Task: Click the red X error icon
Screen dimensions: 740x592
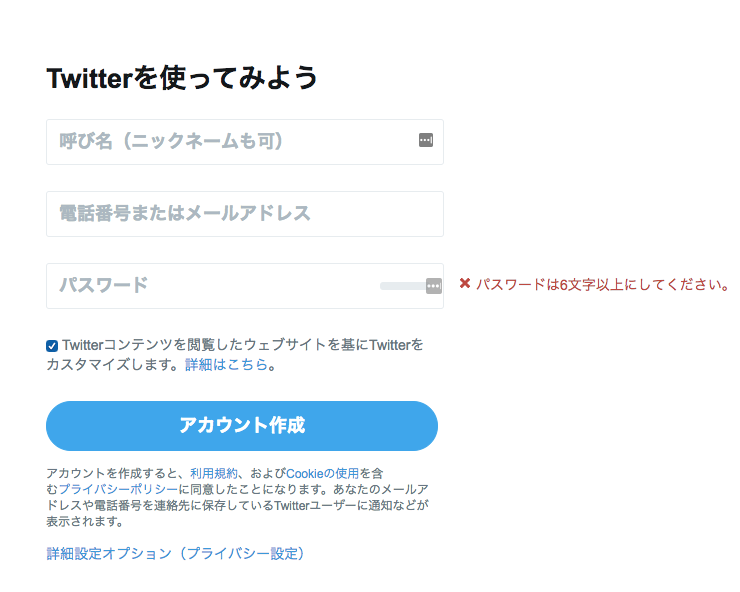Action: click(465, 284)
